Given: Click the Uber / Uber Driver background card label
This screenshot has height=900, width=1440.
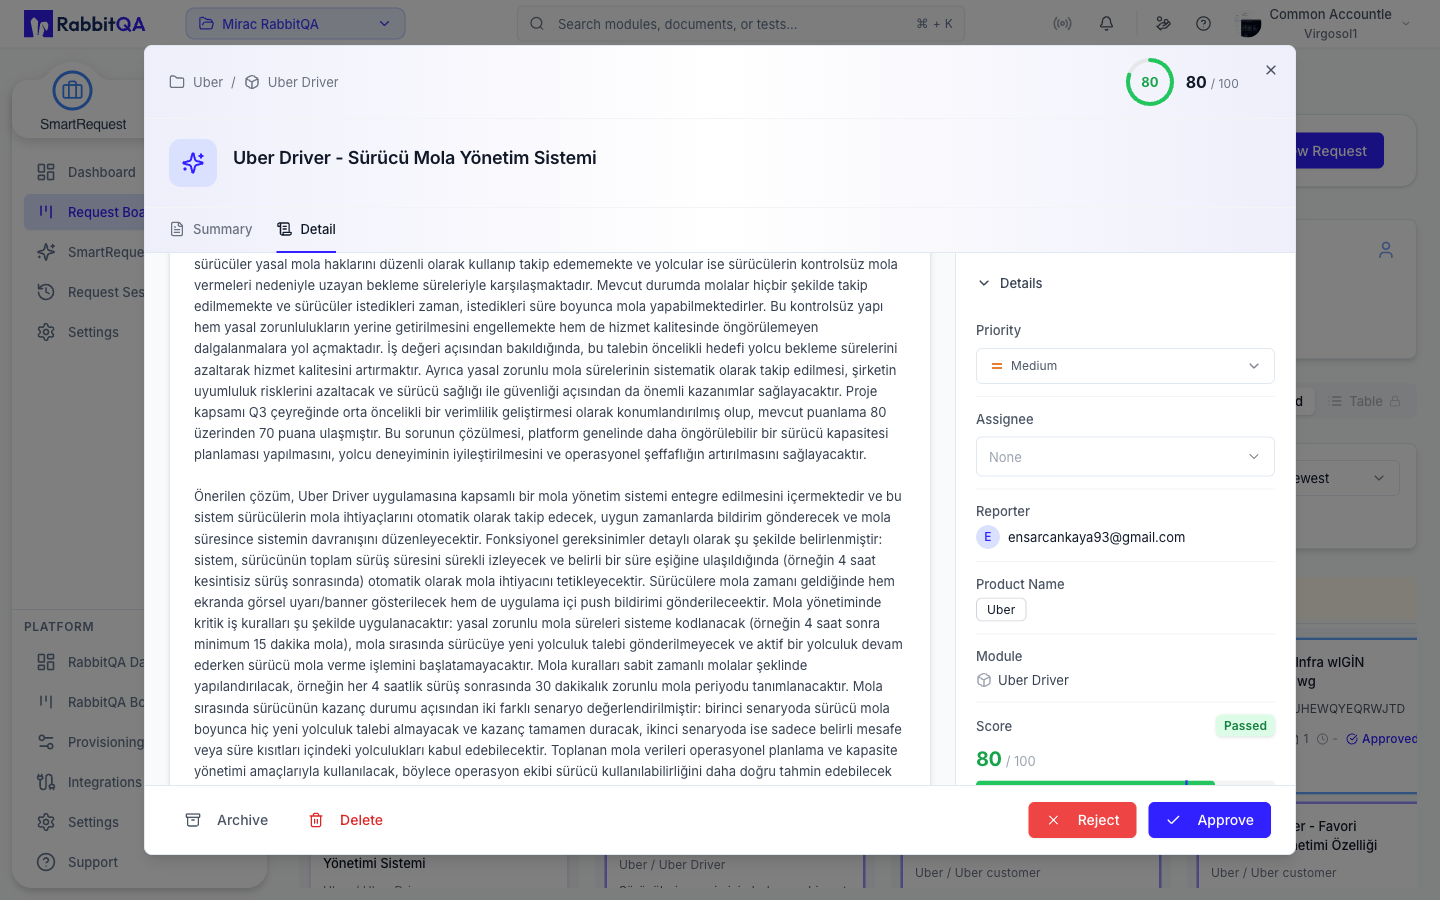Looking at the screenshot, I should (672, 865).
